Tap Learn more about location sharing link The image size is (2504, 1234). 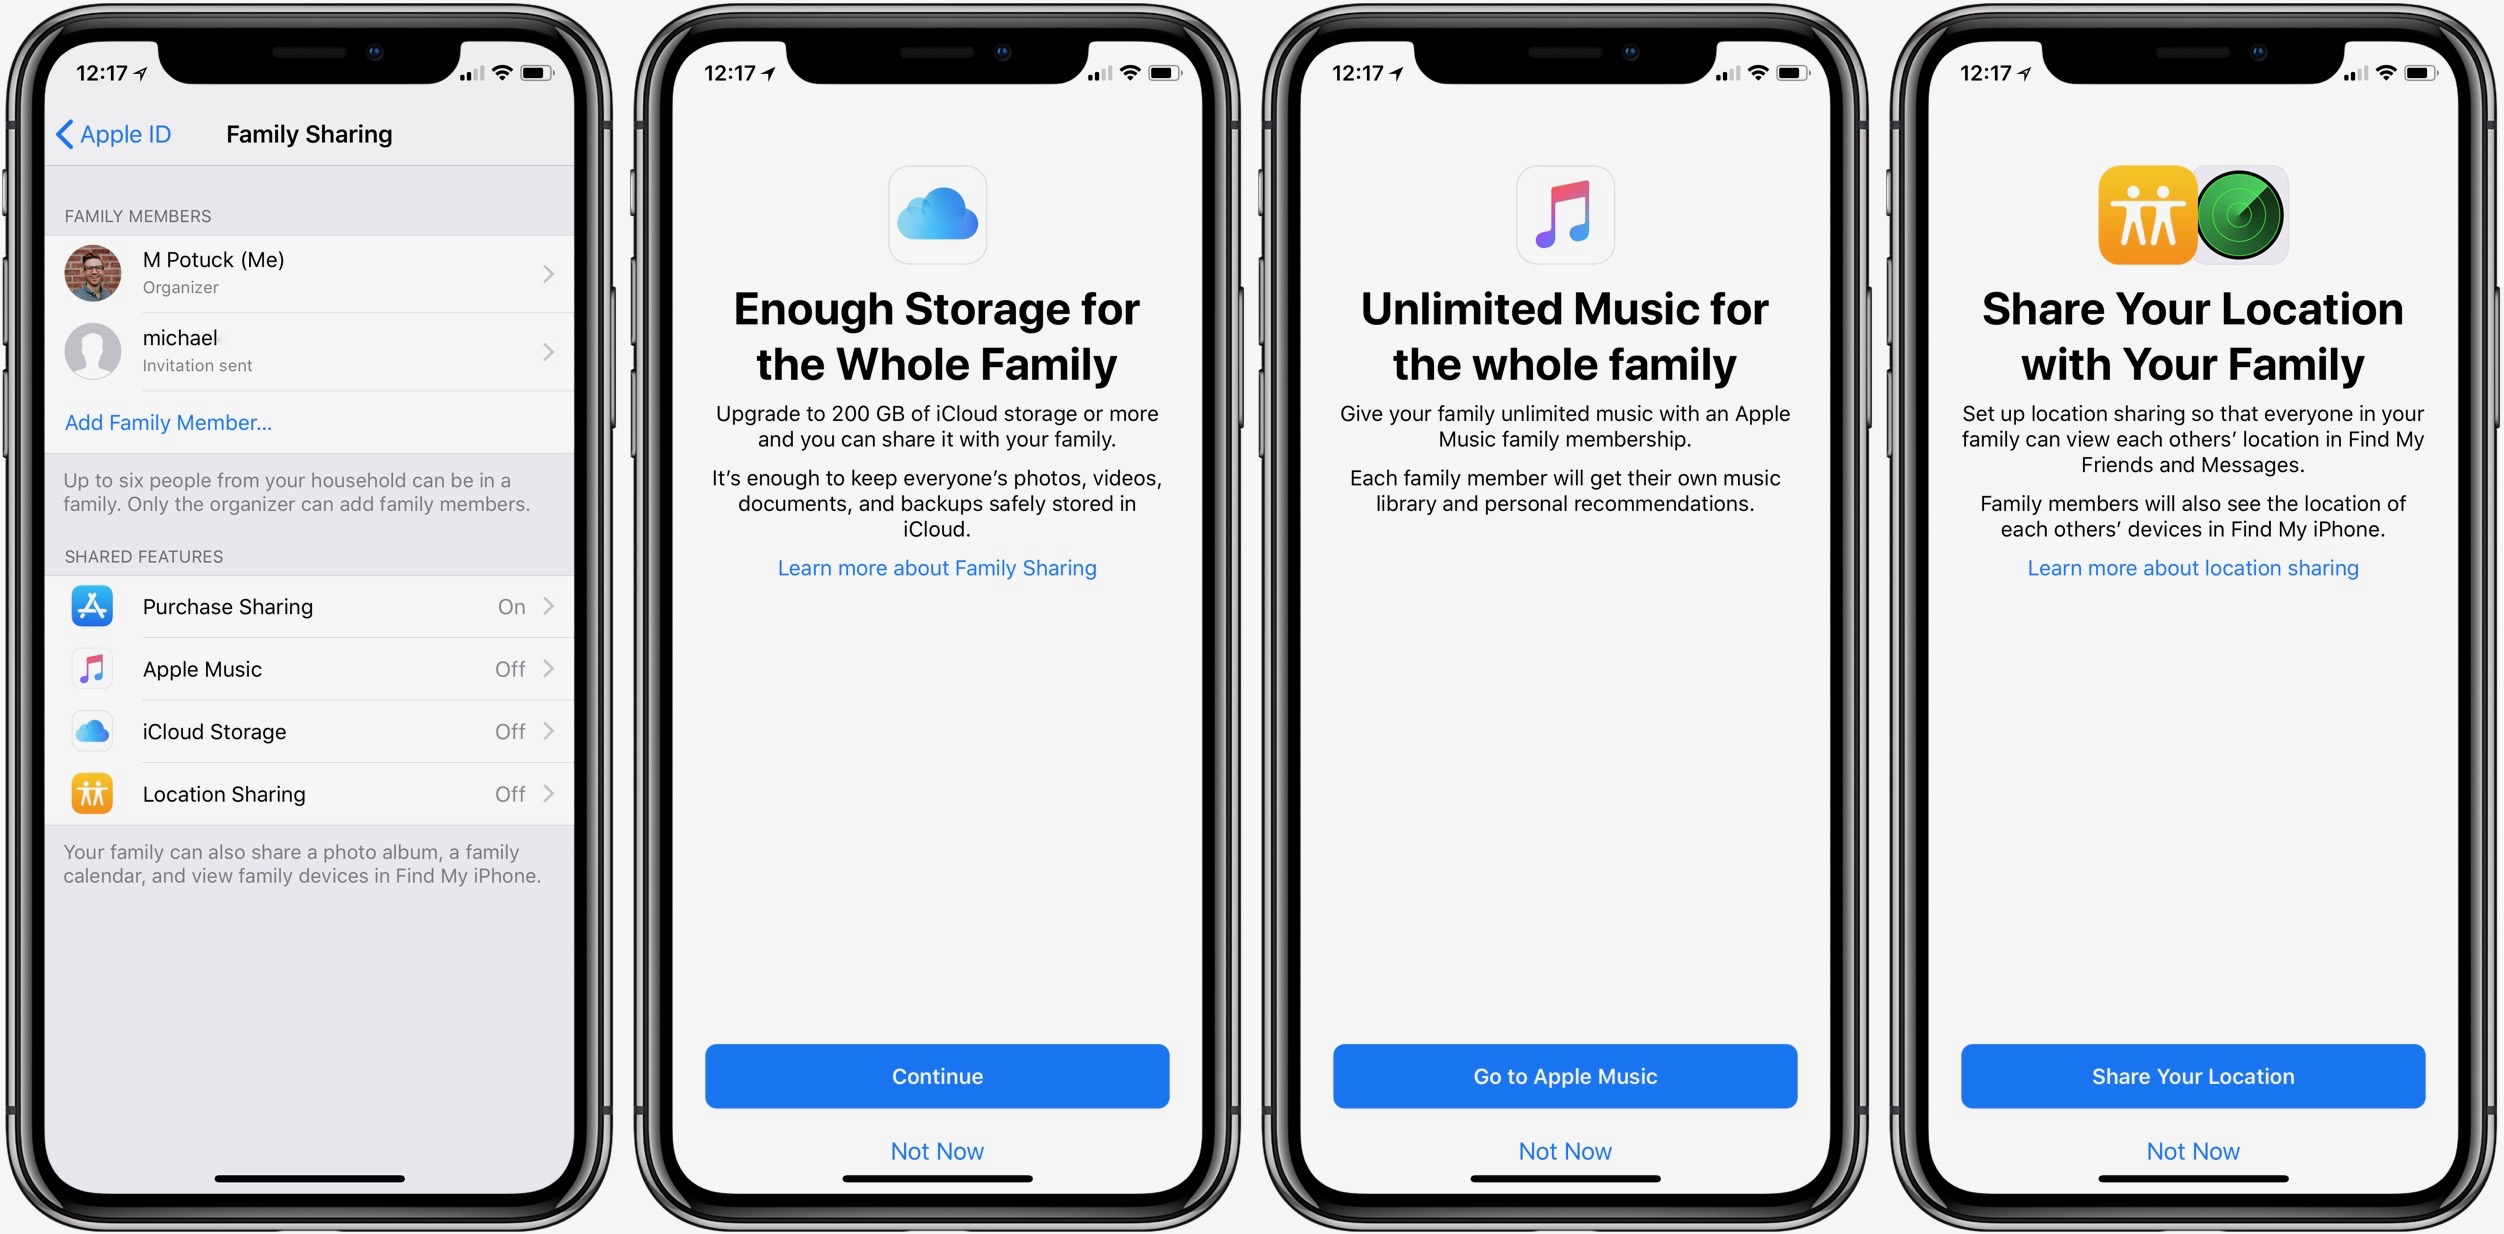2186,570
